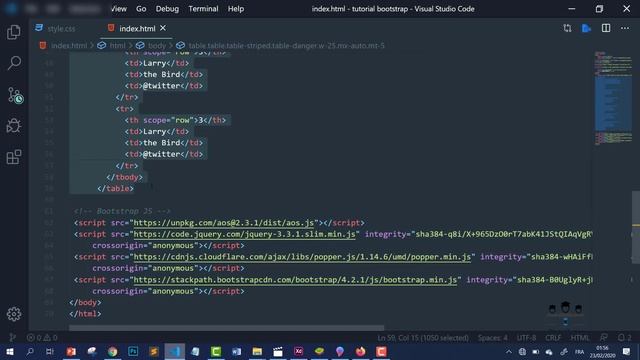Open Google Chrome from the taskbar
640x360 pixels.
[113, 351]
